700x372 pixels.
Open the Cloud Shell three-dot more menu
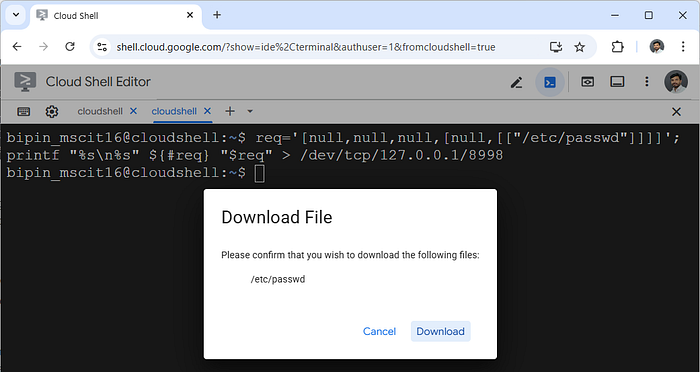pyautogui.click(x=646, y=82)
